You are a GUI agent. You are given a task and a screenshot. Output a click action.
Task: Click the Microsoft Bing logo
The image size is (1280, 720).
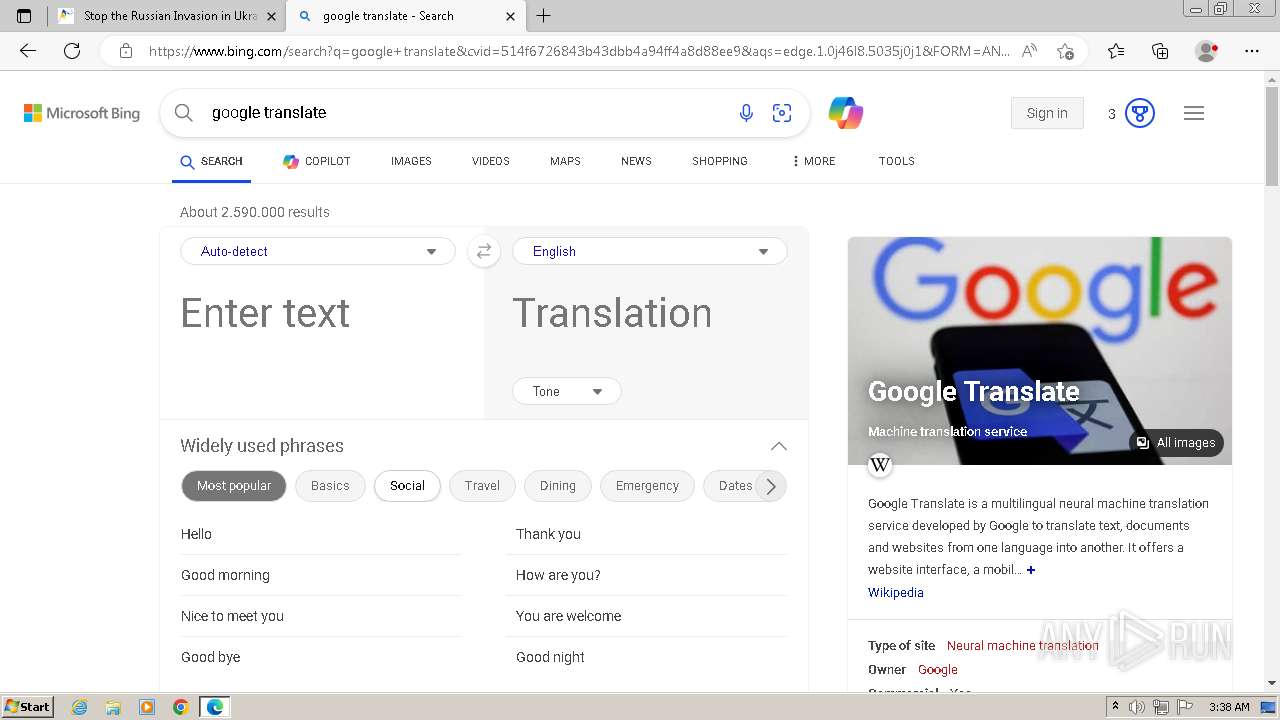[82, 113]
